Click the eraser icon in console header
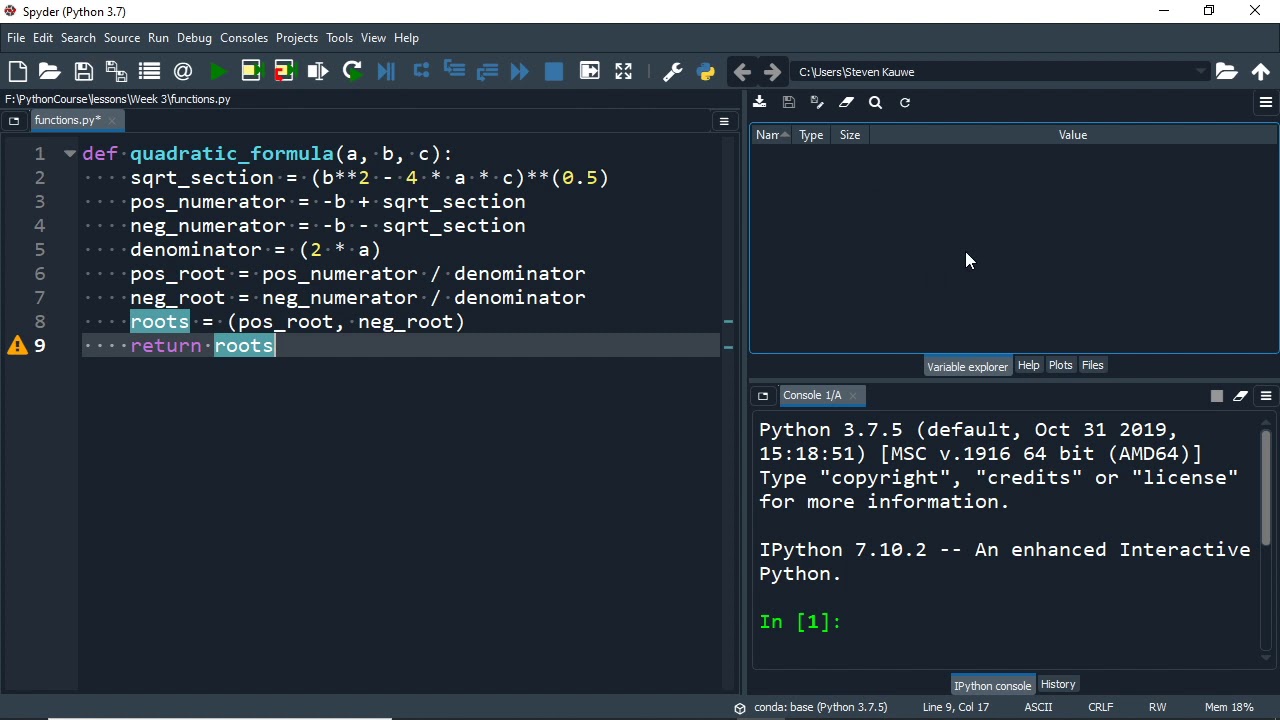 [1240, 396]
